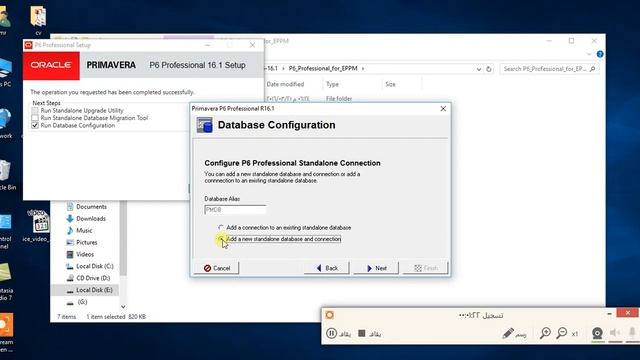Refresh the Explorer folder view

click(489, 69)
